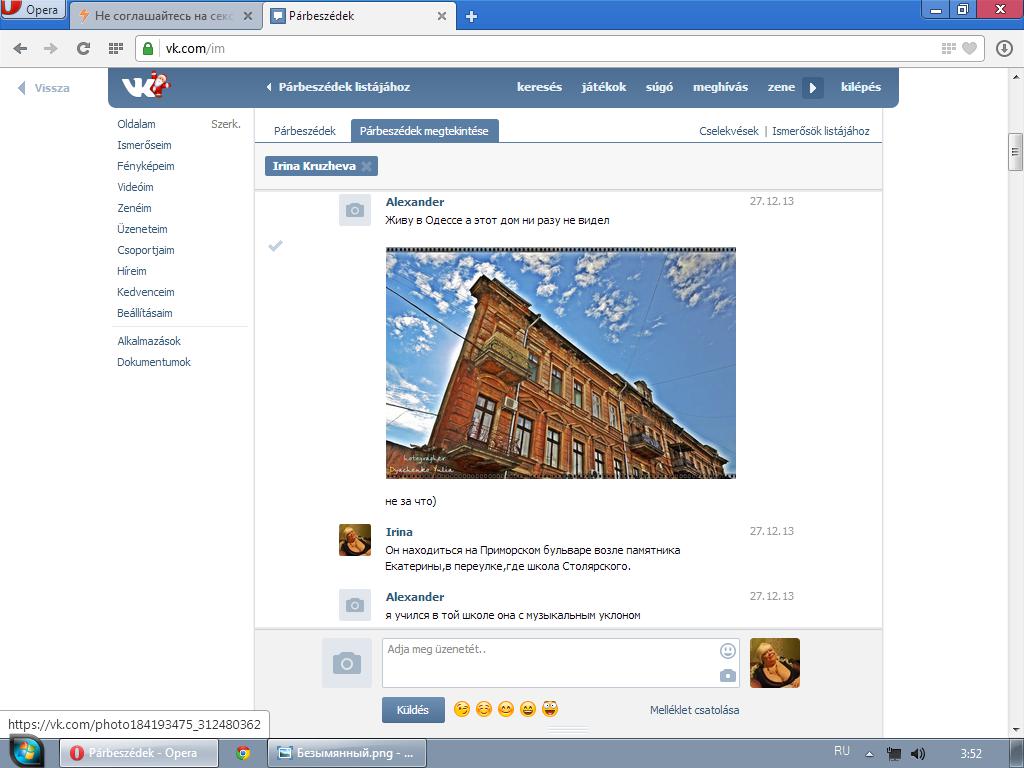Screen dimensions: 1024x768
Task: Click the page vertical scrollbar handle
Action: pyautogui.click(x=1015, y=152)
